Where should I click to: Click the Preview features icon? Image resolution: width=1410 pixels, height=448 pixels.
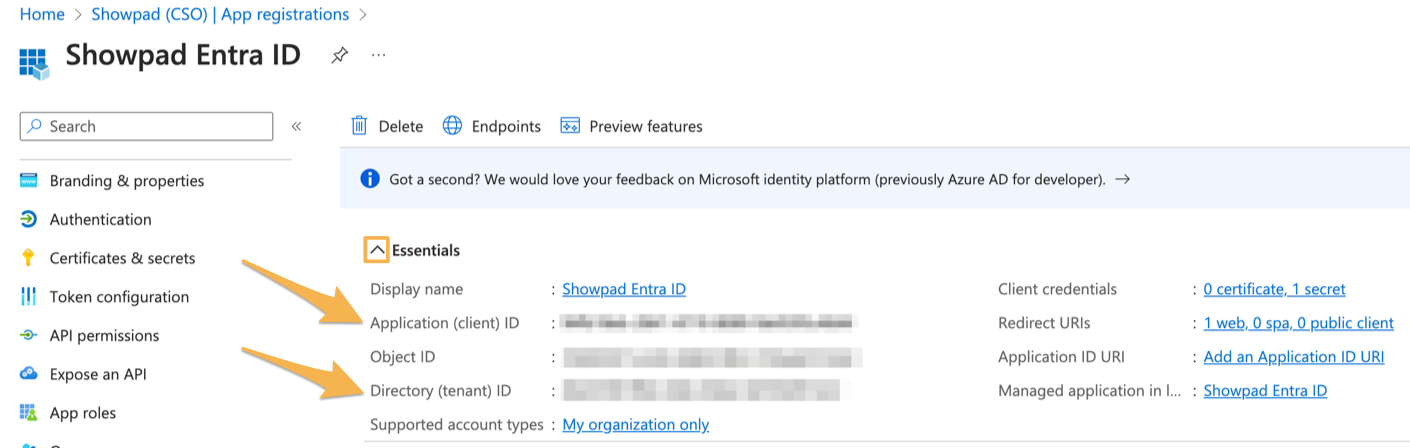pos(570,126)
